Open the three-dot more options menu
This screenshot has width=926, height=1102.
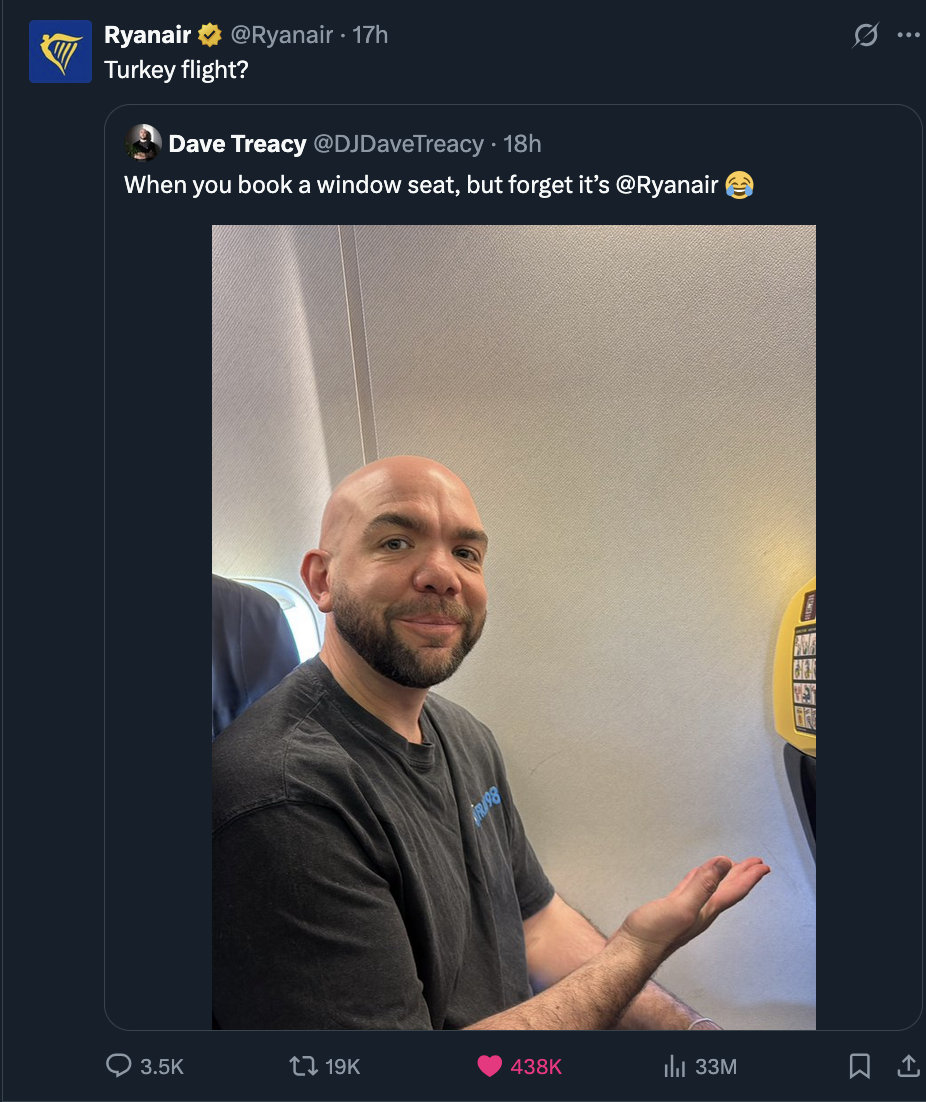(x=908, y=34)
